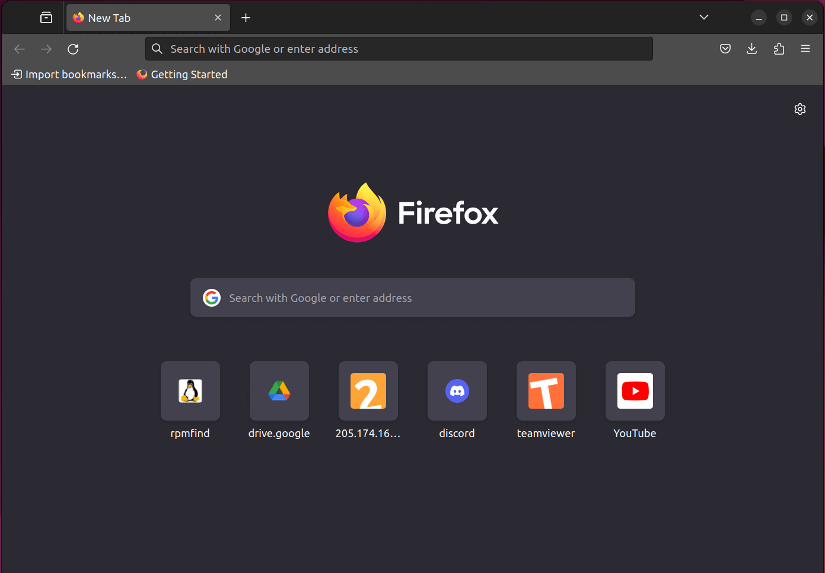Focus the address bar search field
This screenshot has height=573, width=825.
399,49
